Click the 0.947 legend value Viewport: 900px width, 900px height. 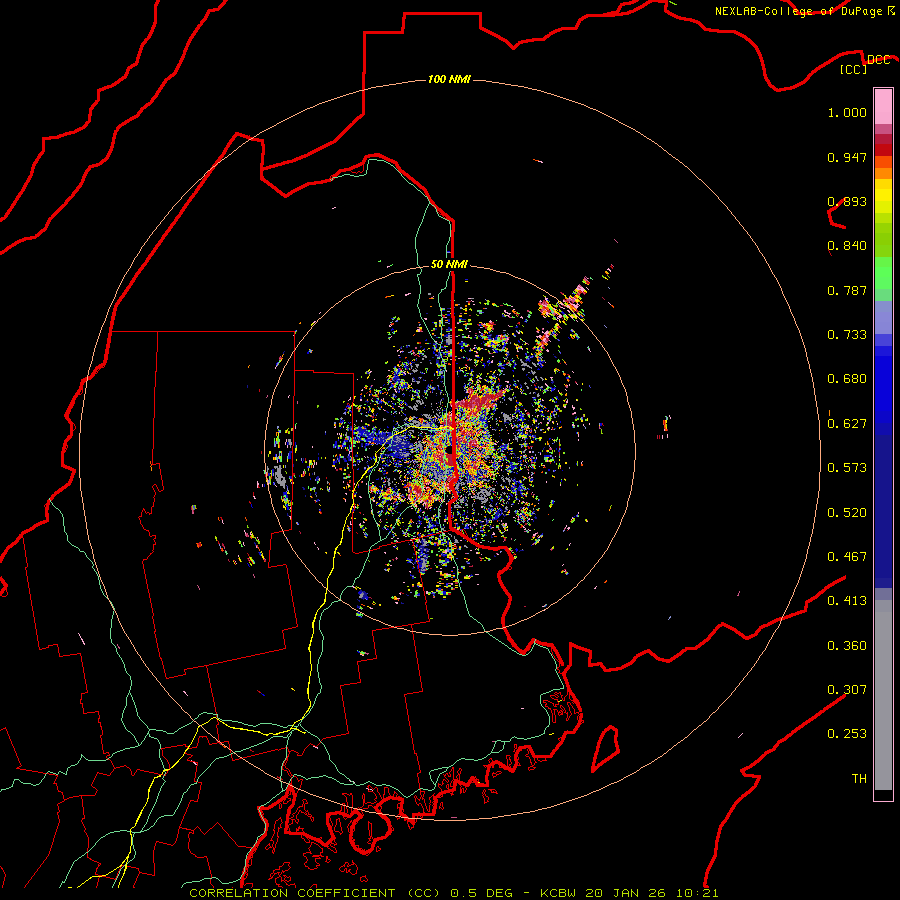(x=847, y=157)
